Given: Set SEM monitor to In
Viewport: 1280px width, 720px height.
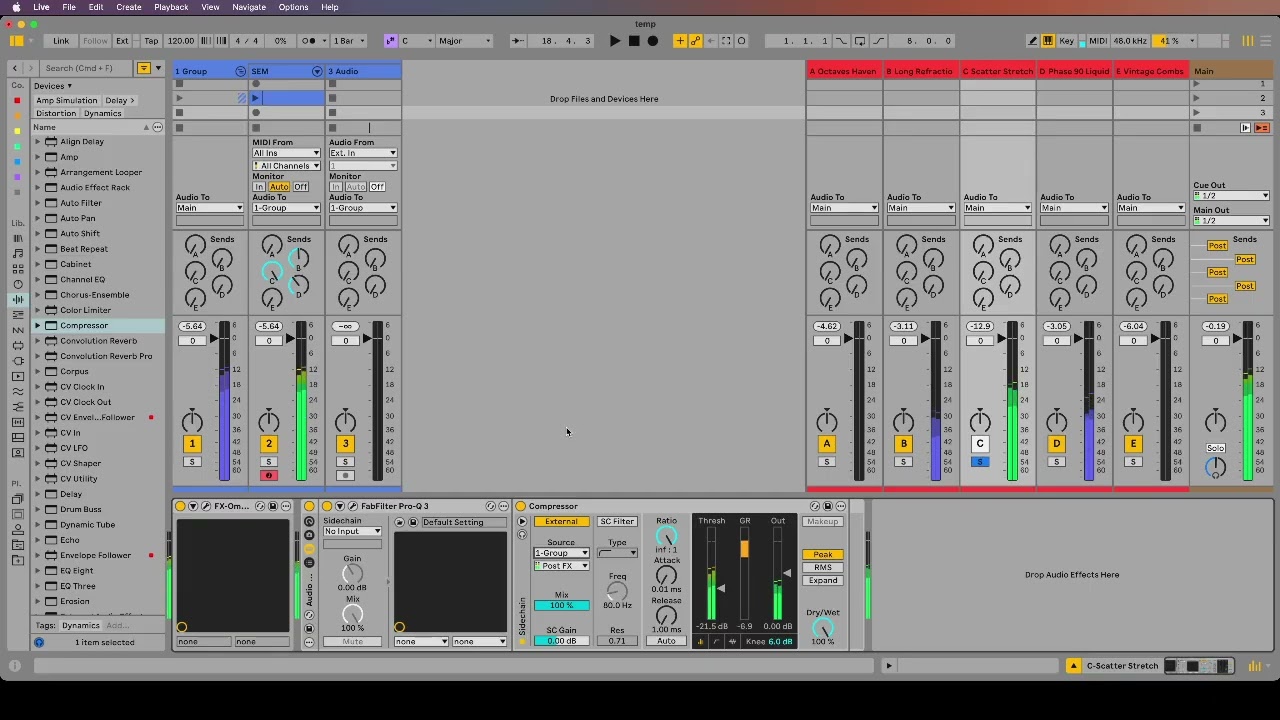Looking at the screenshot, I should pos(259,187).
